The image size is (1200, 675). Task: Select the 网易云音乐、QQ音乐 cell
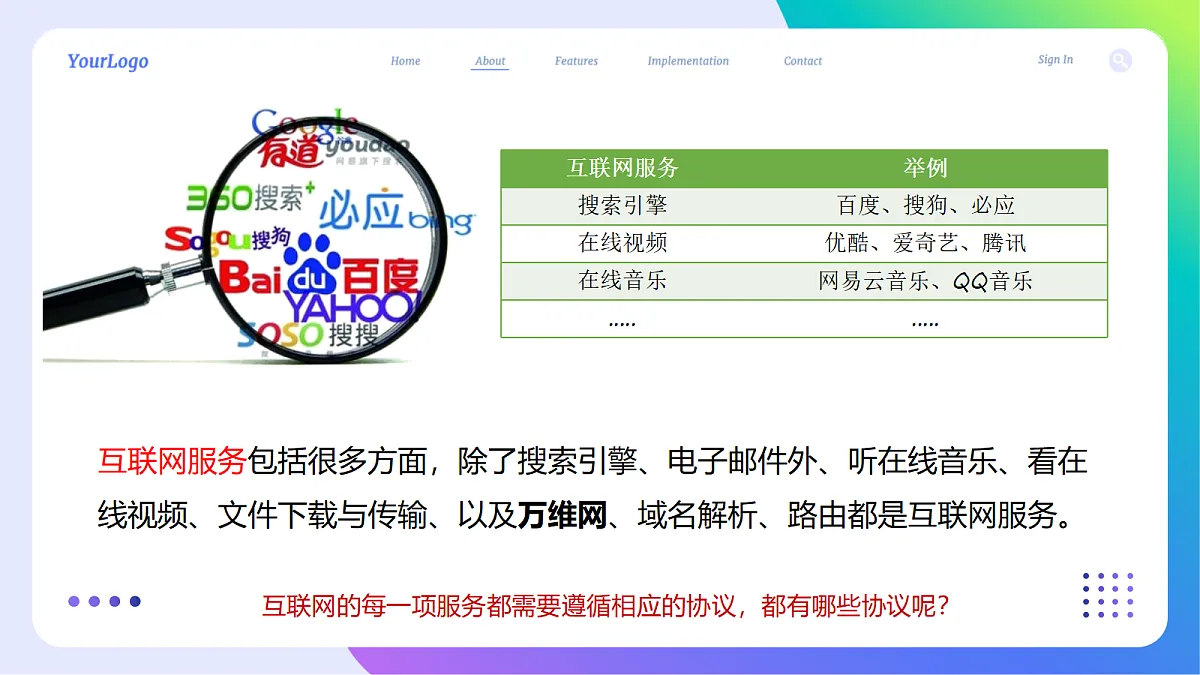click(925, 281)
